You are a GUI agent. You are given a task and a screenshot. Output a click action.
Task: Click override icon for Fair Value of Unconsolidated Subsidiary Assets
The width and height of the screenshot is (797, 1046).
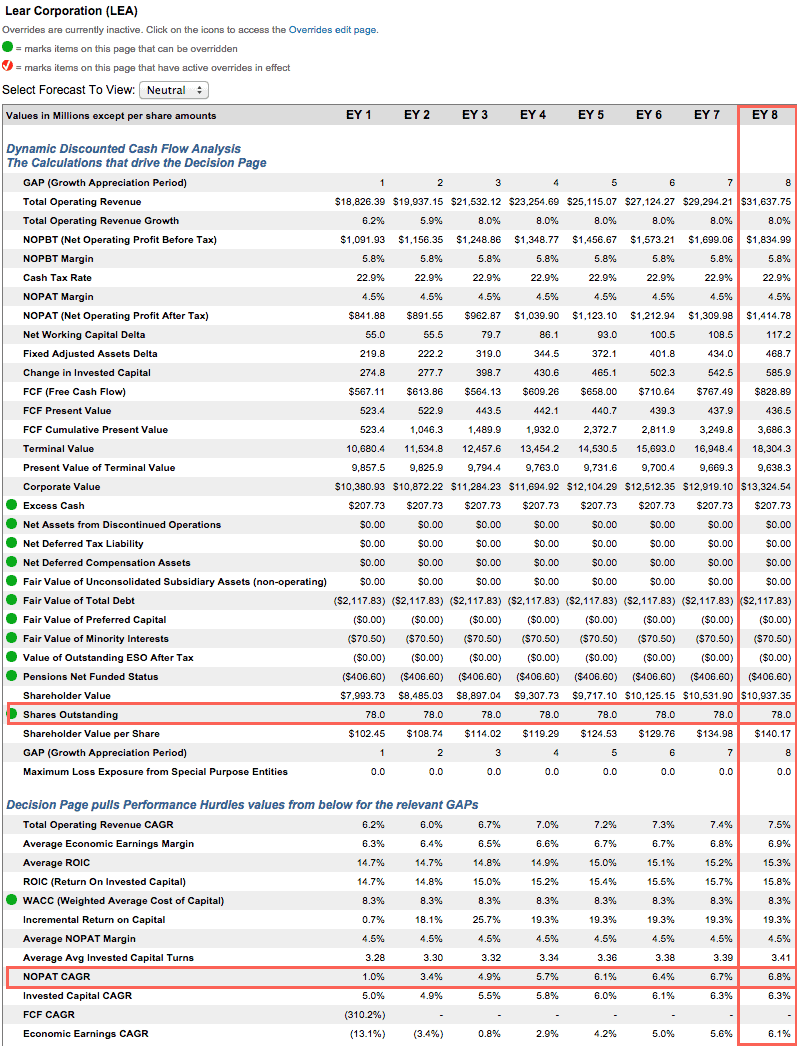[x=11, y=581]
